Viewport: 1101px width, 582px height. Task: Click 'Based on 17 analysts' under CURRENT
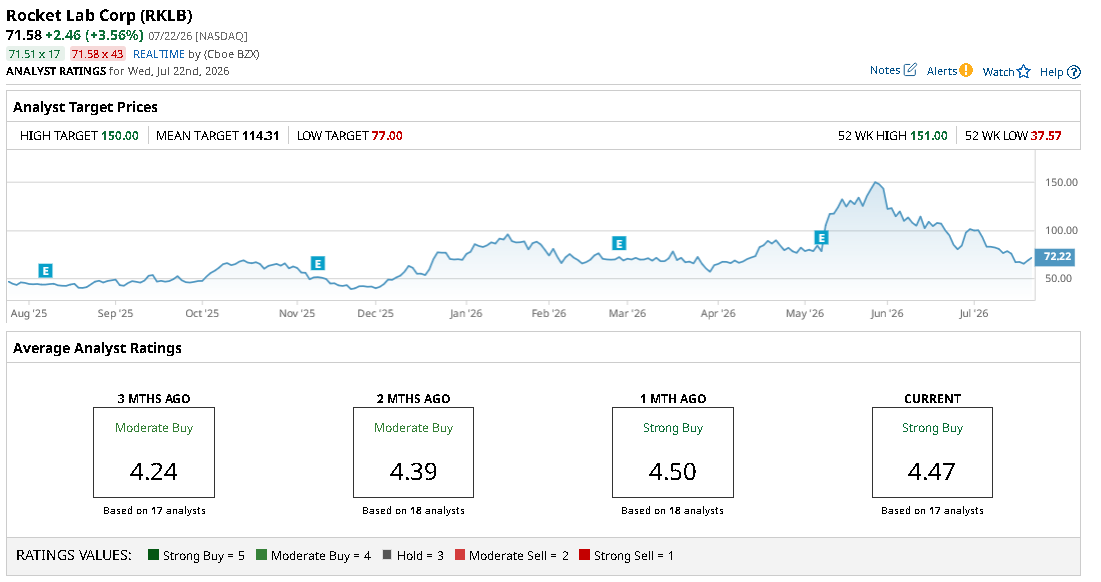(x=932, y=510)
